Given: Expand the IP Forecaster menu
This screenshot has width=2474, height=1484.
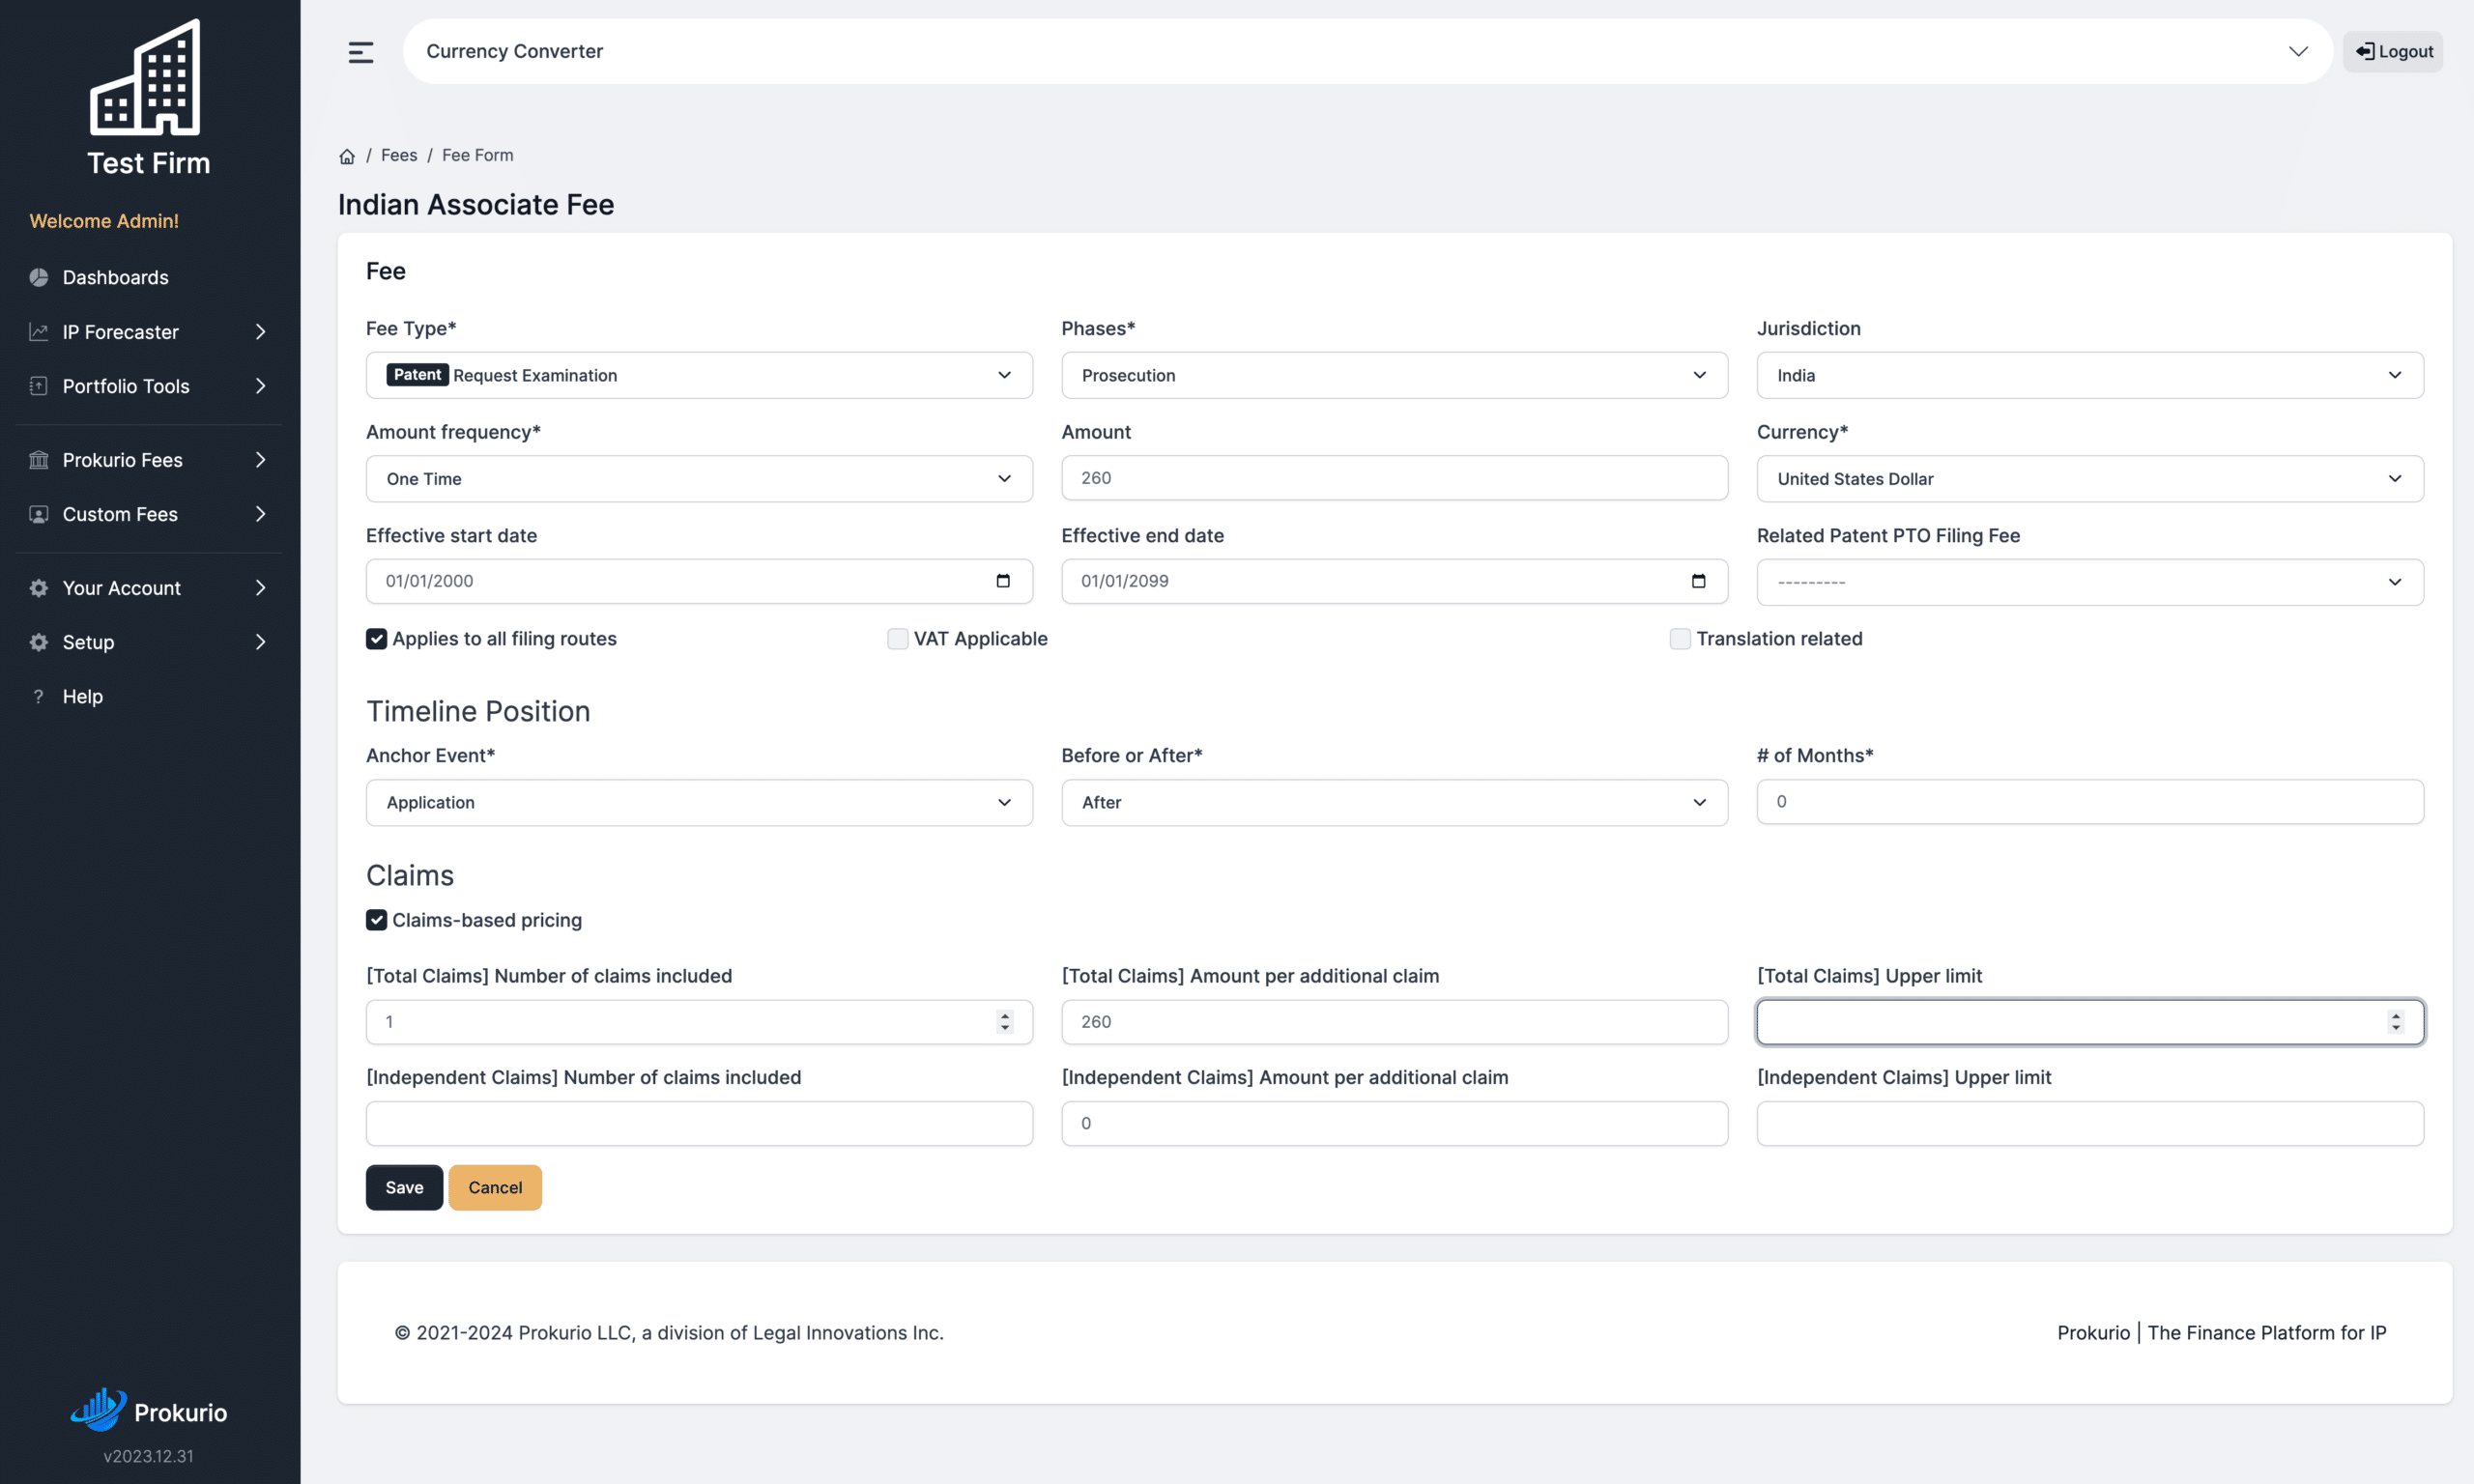Looking at the screenshot, I should [x=260, y=331].
